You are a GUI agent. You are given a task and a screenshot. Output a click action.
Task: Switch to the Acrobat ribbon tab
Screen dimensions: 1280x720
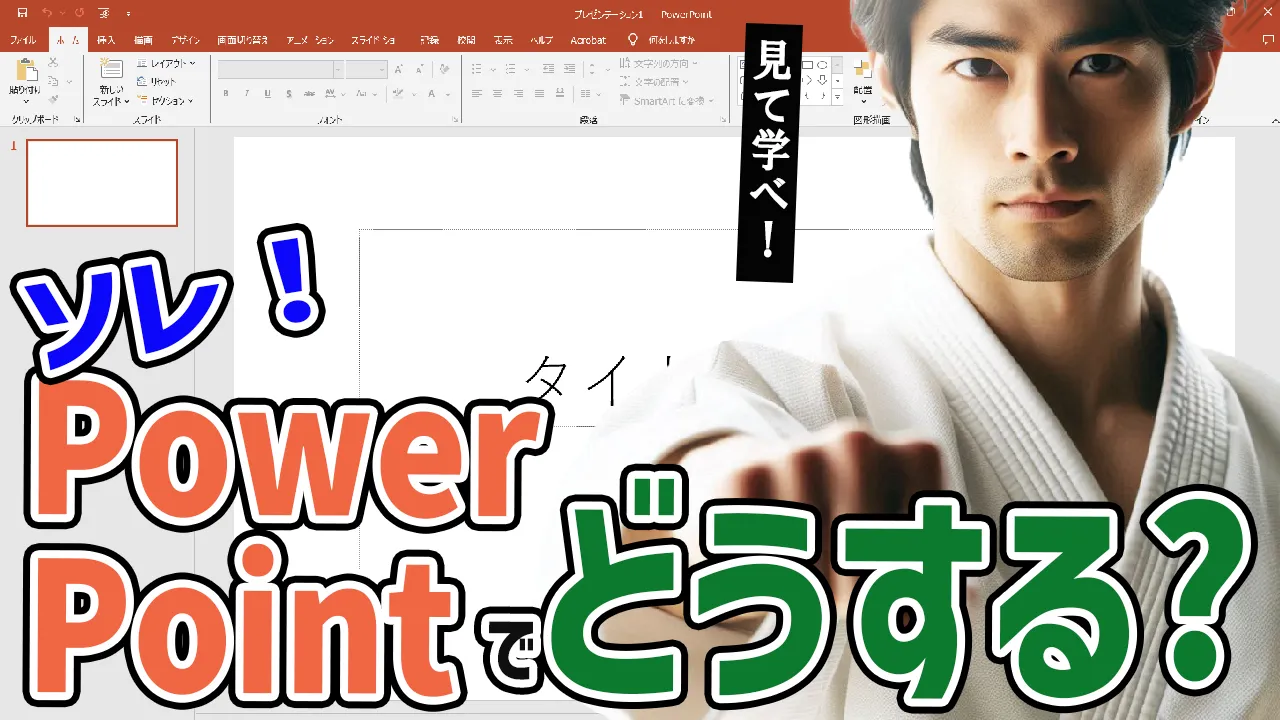pyautogui.click(x=588, y=40)
